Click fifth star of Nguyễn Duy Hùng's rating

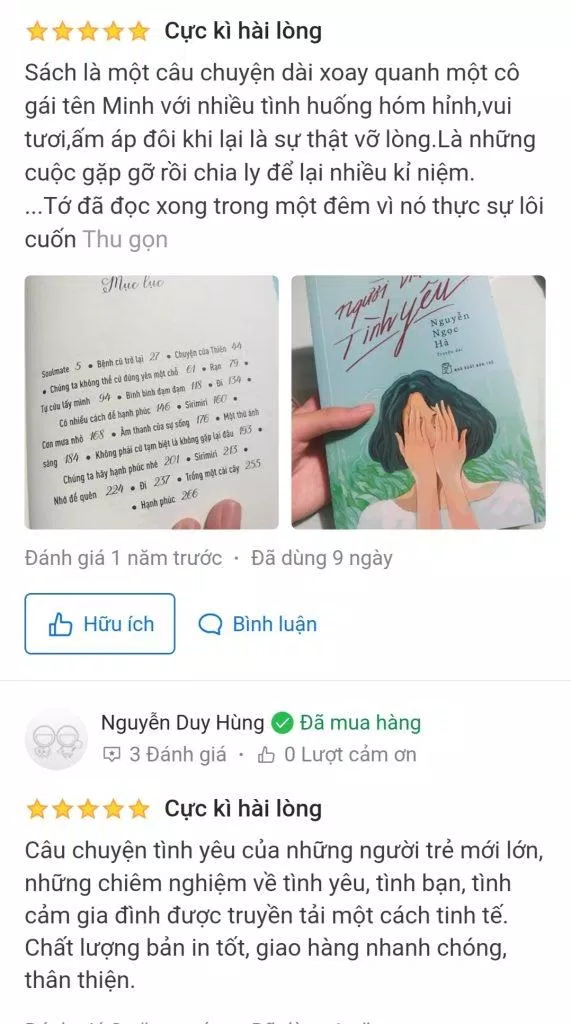click(139, 809)
